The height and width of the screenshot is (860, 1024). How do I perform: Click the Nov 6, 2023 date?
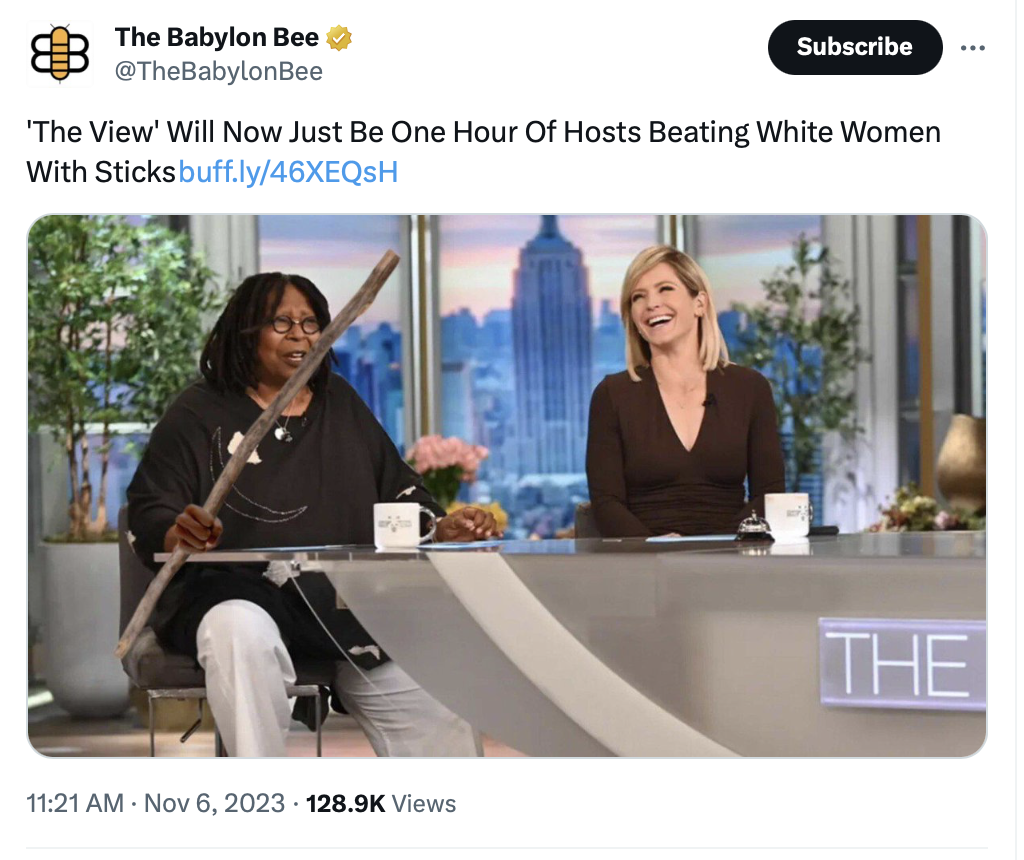pyautogui.click(x=214, y=803)
